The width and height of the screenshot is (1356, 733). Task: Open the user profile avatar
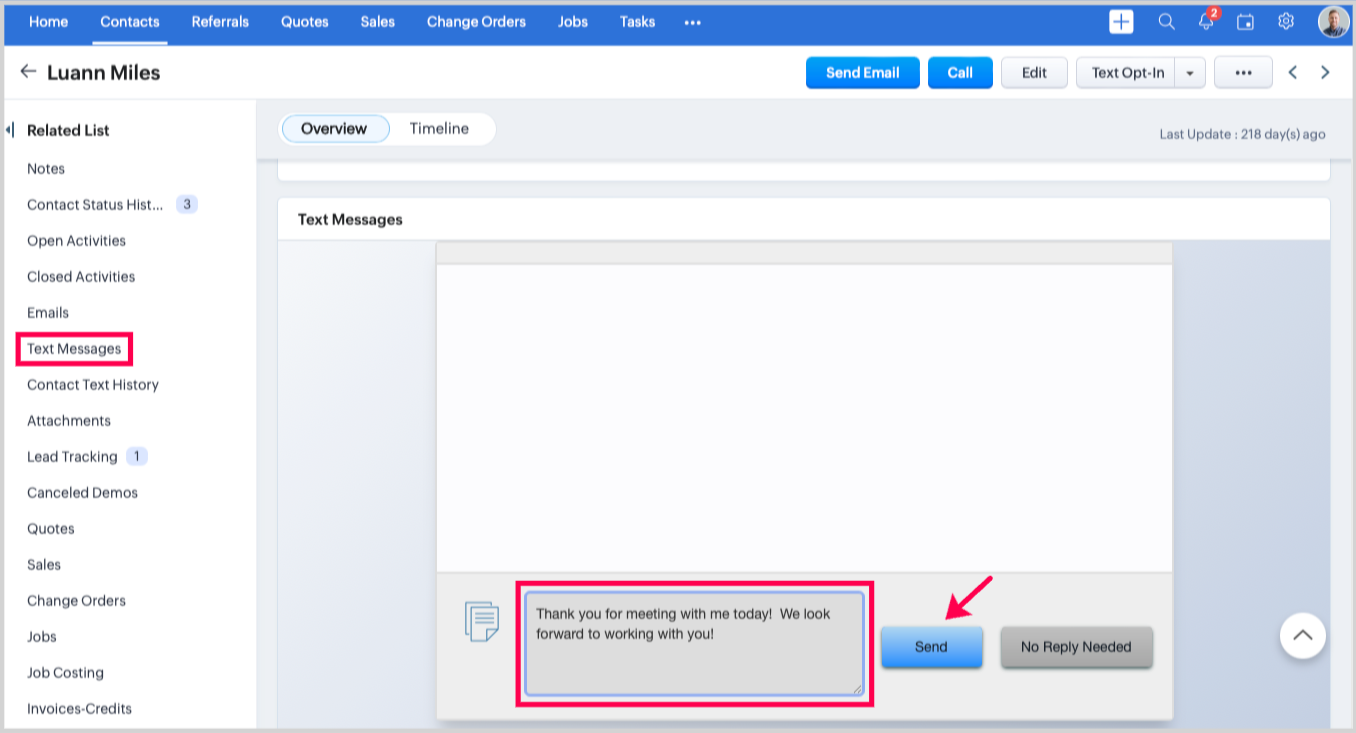(1332, 22)
